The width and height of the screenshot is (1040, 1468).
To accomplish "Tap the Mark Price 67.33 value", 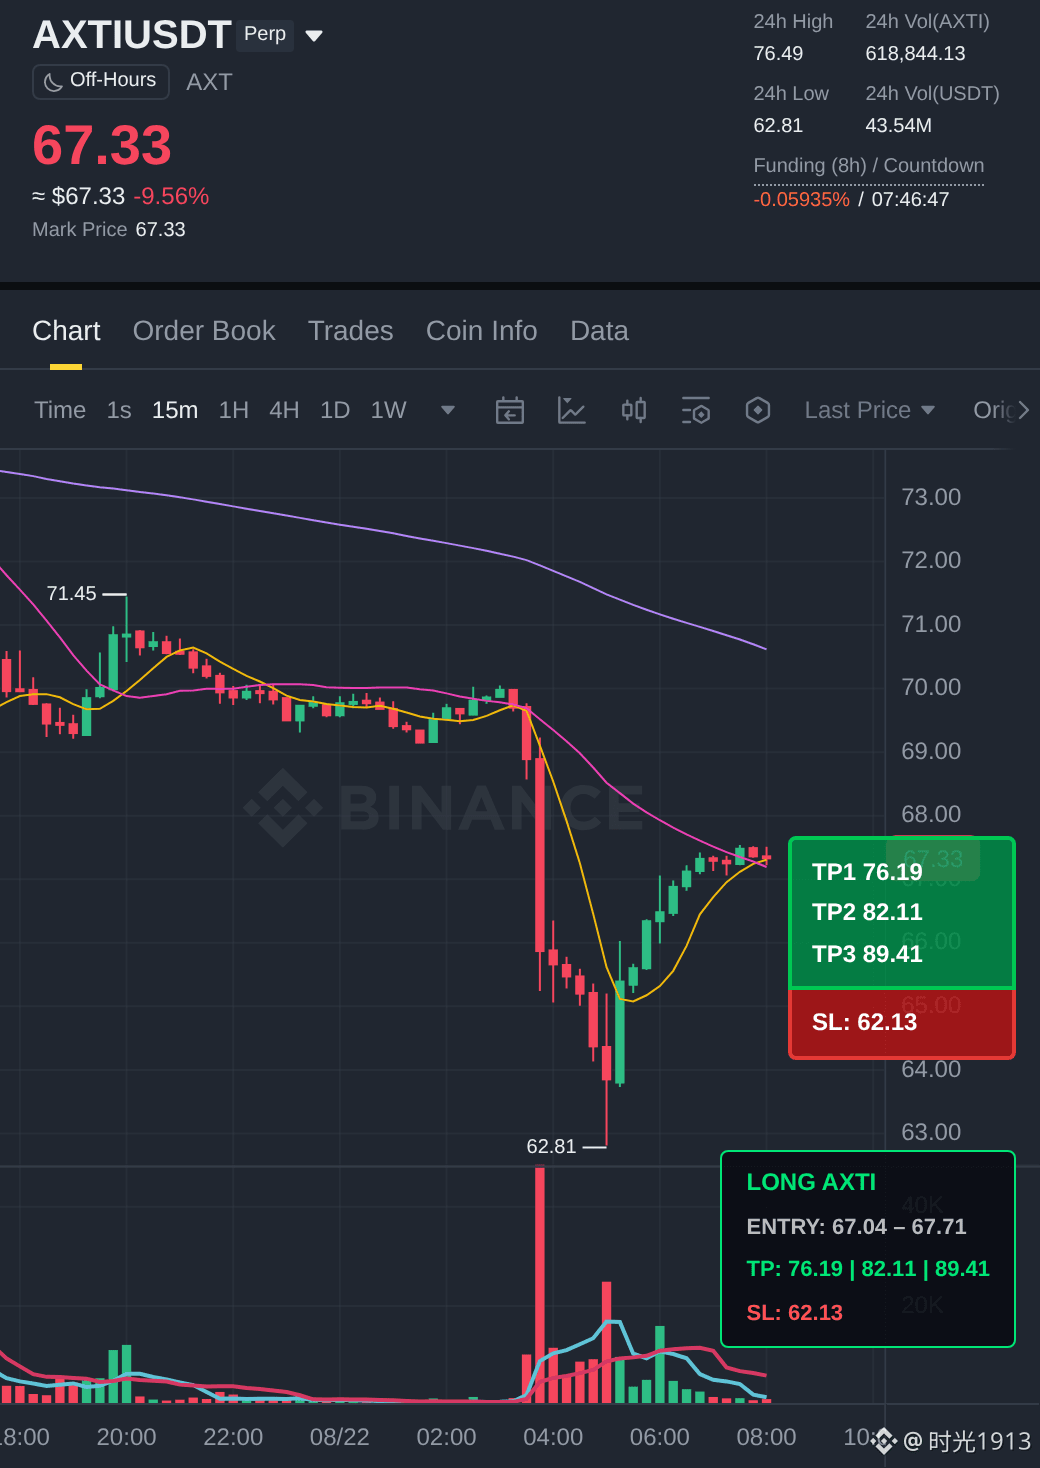I will click(x=161, y=230).
